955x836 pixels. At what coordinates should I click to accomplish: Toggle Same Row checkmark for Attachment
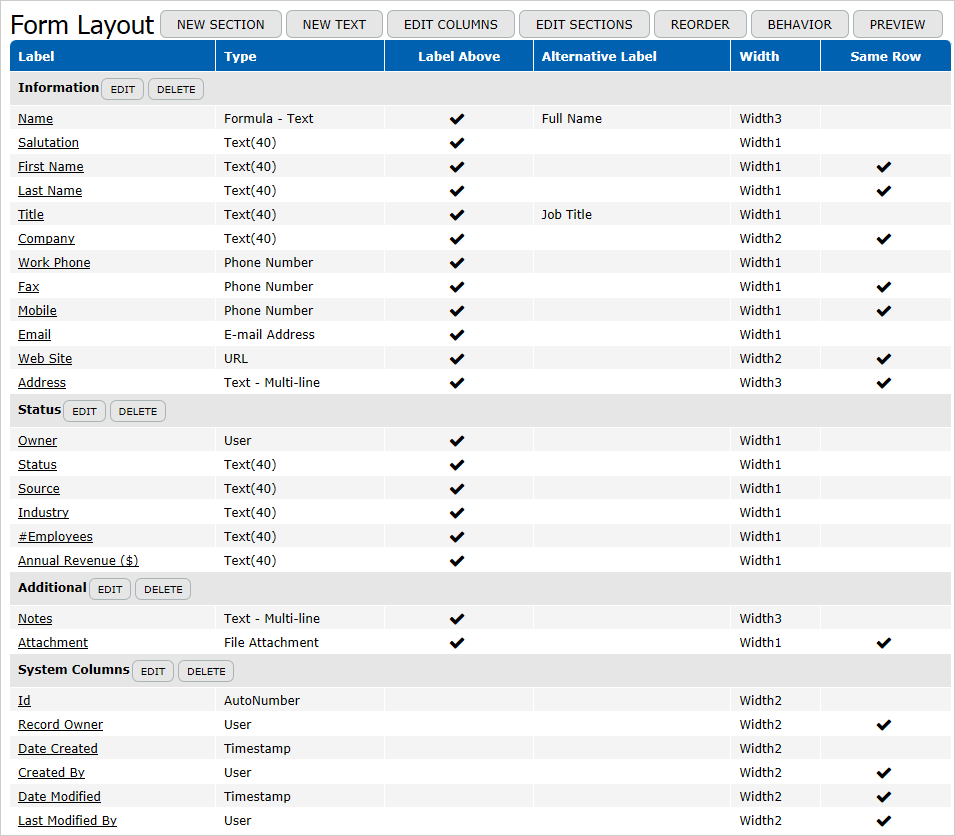click(883, 643)
